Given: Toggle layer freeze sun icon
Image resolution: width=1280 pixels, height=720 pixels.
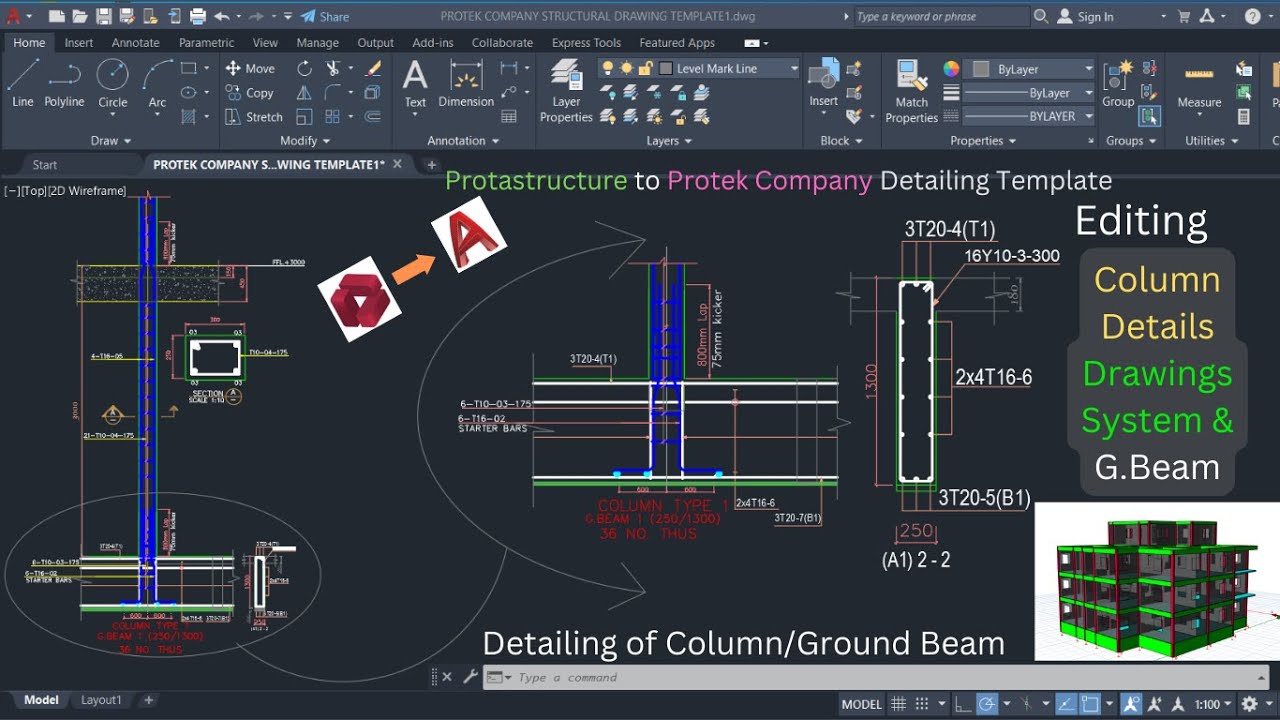Looking at the screenshot, I should (x=626, y=68).
